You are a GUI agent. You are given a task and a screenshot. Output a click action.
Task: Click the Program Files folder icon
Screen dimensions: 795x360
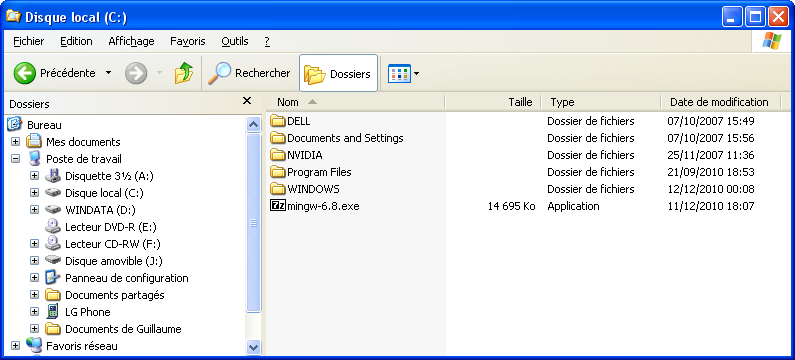(x=278, y=171)
